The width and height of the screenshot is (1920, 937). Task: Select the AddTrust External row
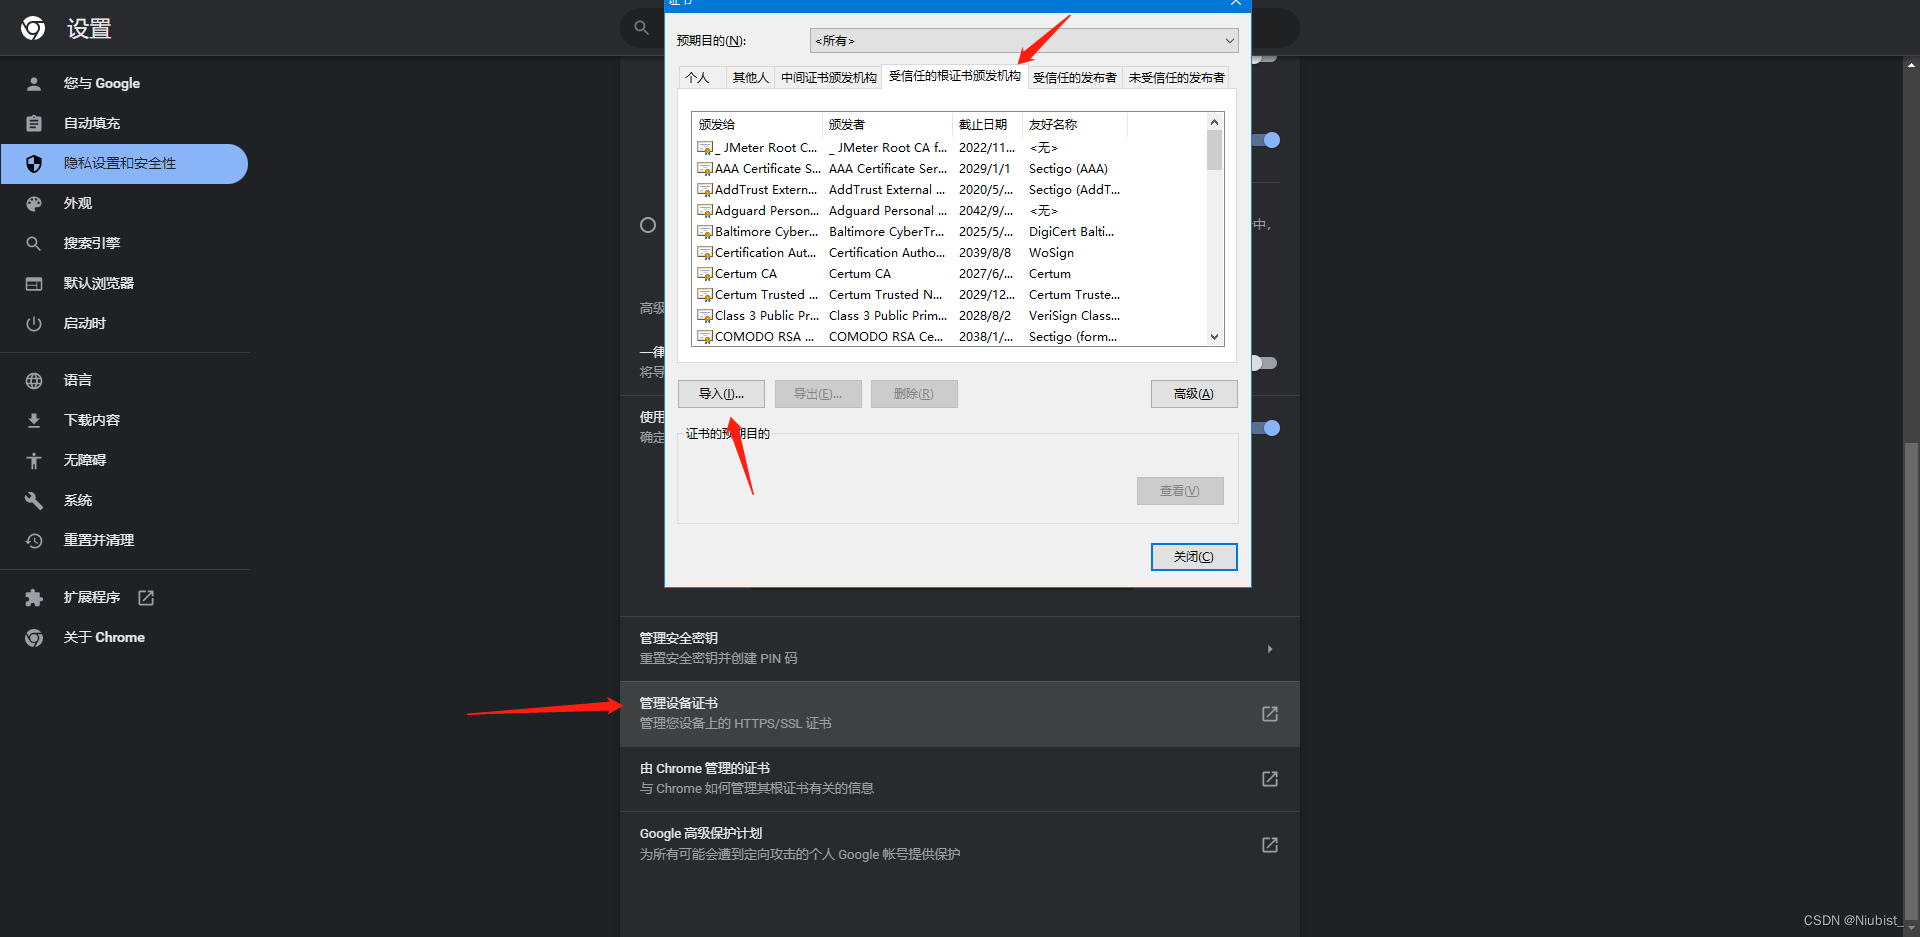point(908,190)
